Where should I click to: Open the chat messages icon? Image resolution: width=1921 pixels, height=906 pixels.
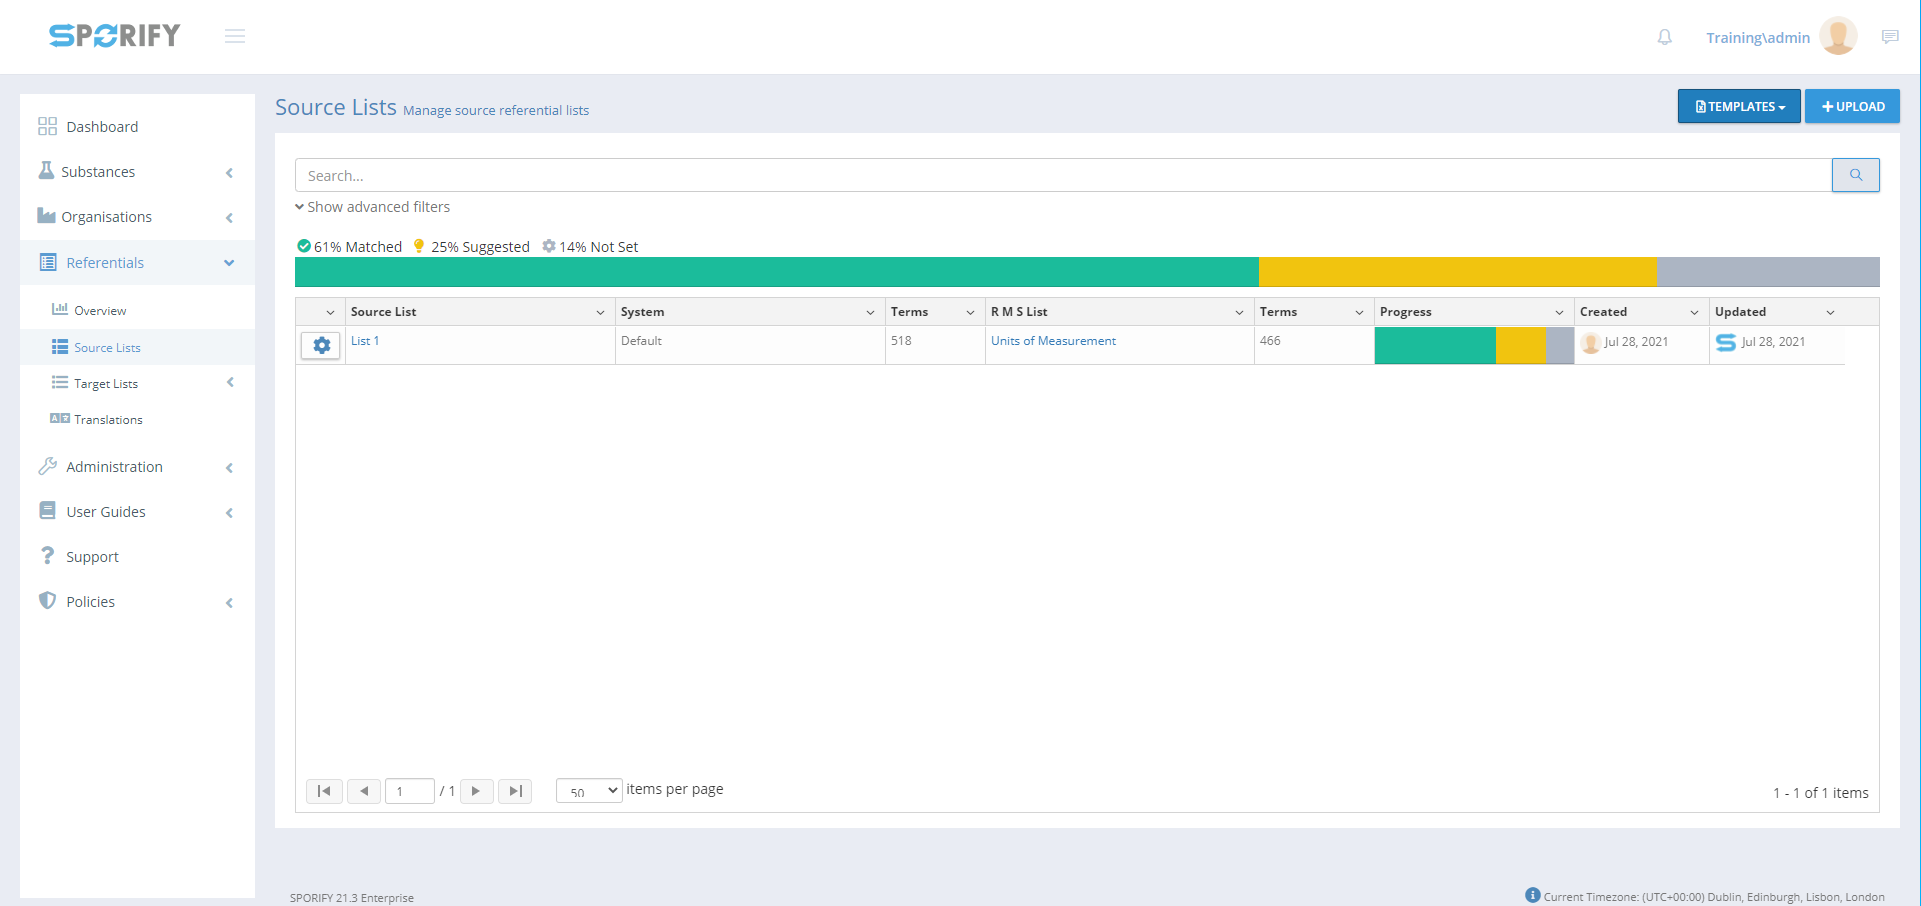click(x=1889, y=37)
